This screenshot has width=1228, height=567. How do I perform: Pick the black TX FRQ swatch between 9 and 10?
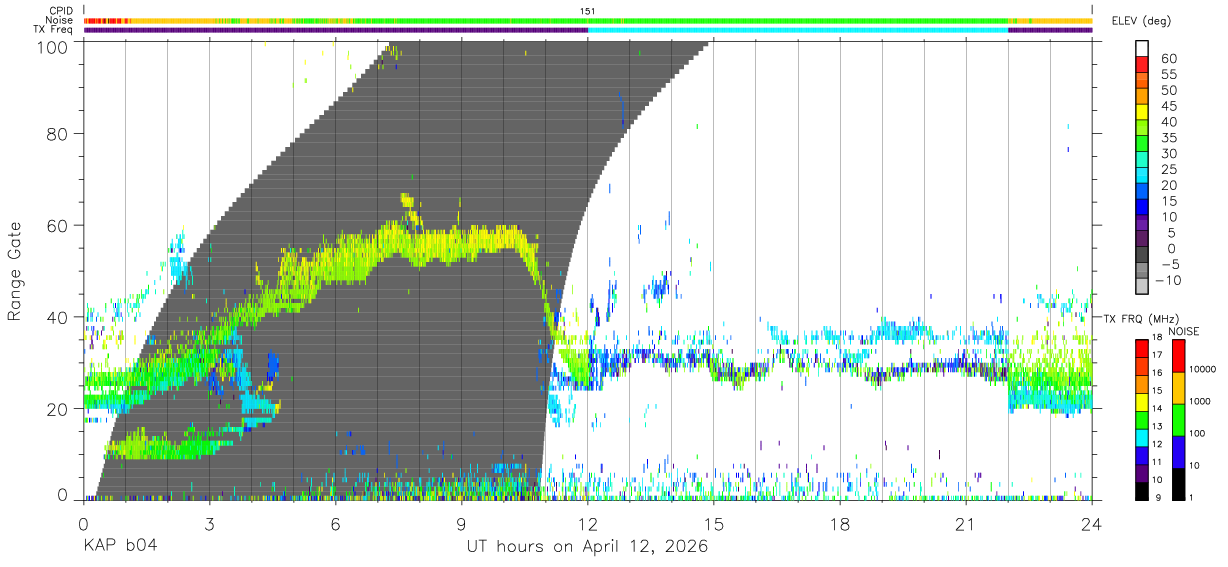tap(1142, 491)
